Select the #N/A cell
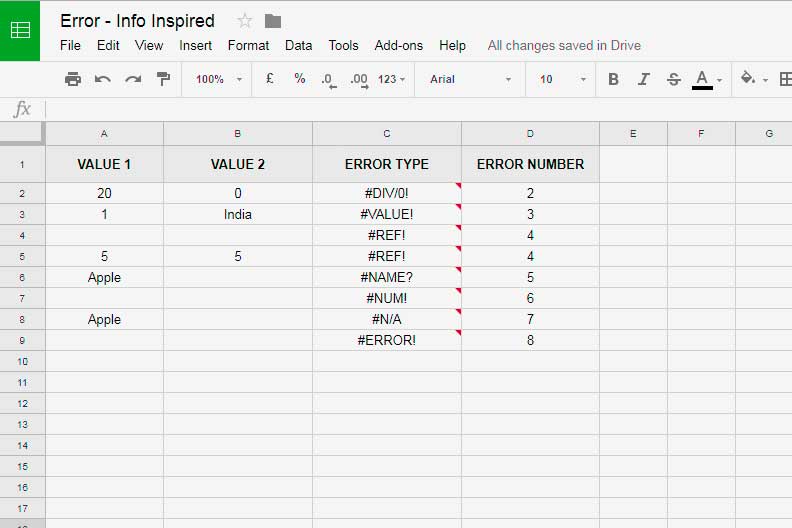The width and height of the screenshot is (792, 528). click(x=386, y=319)
